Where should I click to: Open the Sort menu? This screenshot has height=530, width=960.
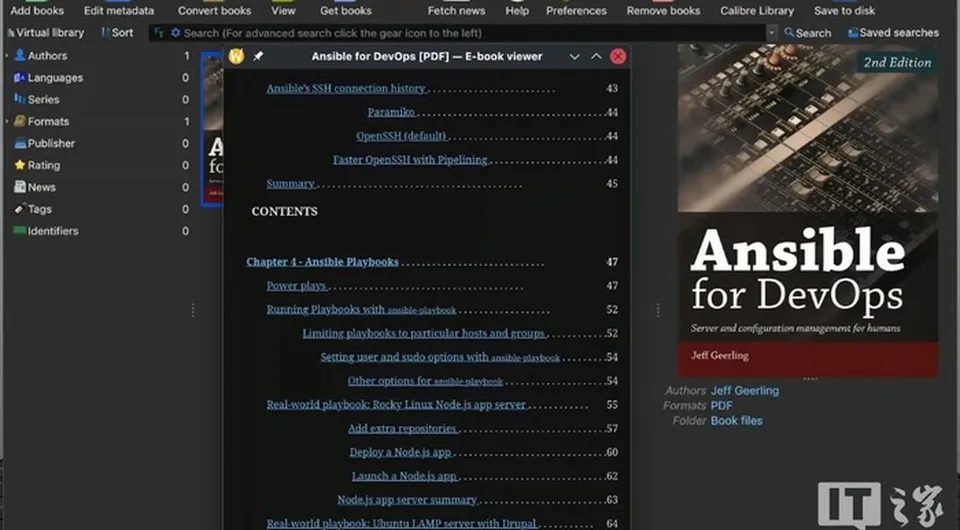coord(117,32)
